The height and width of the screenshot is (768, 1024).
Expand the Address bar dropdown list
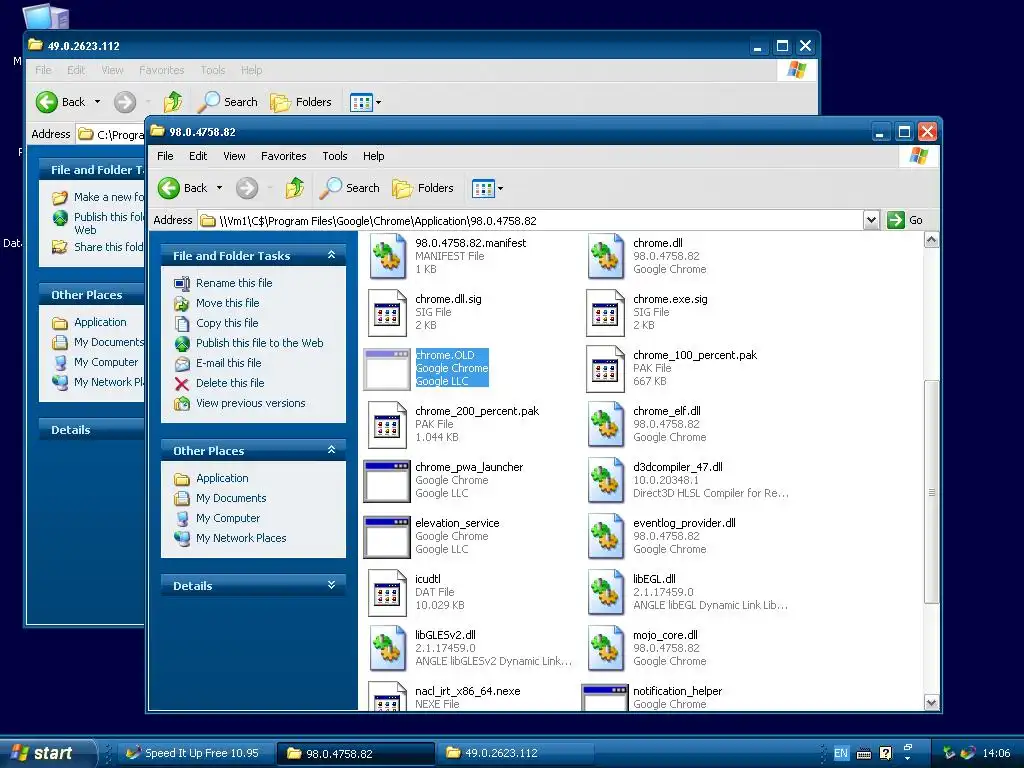pyautogui.click(x=871, y=220)
